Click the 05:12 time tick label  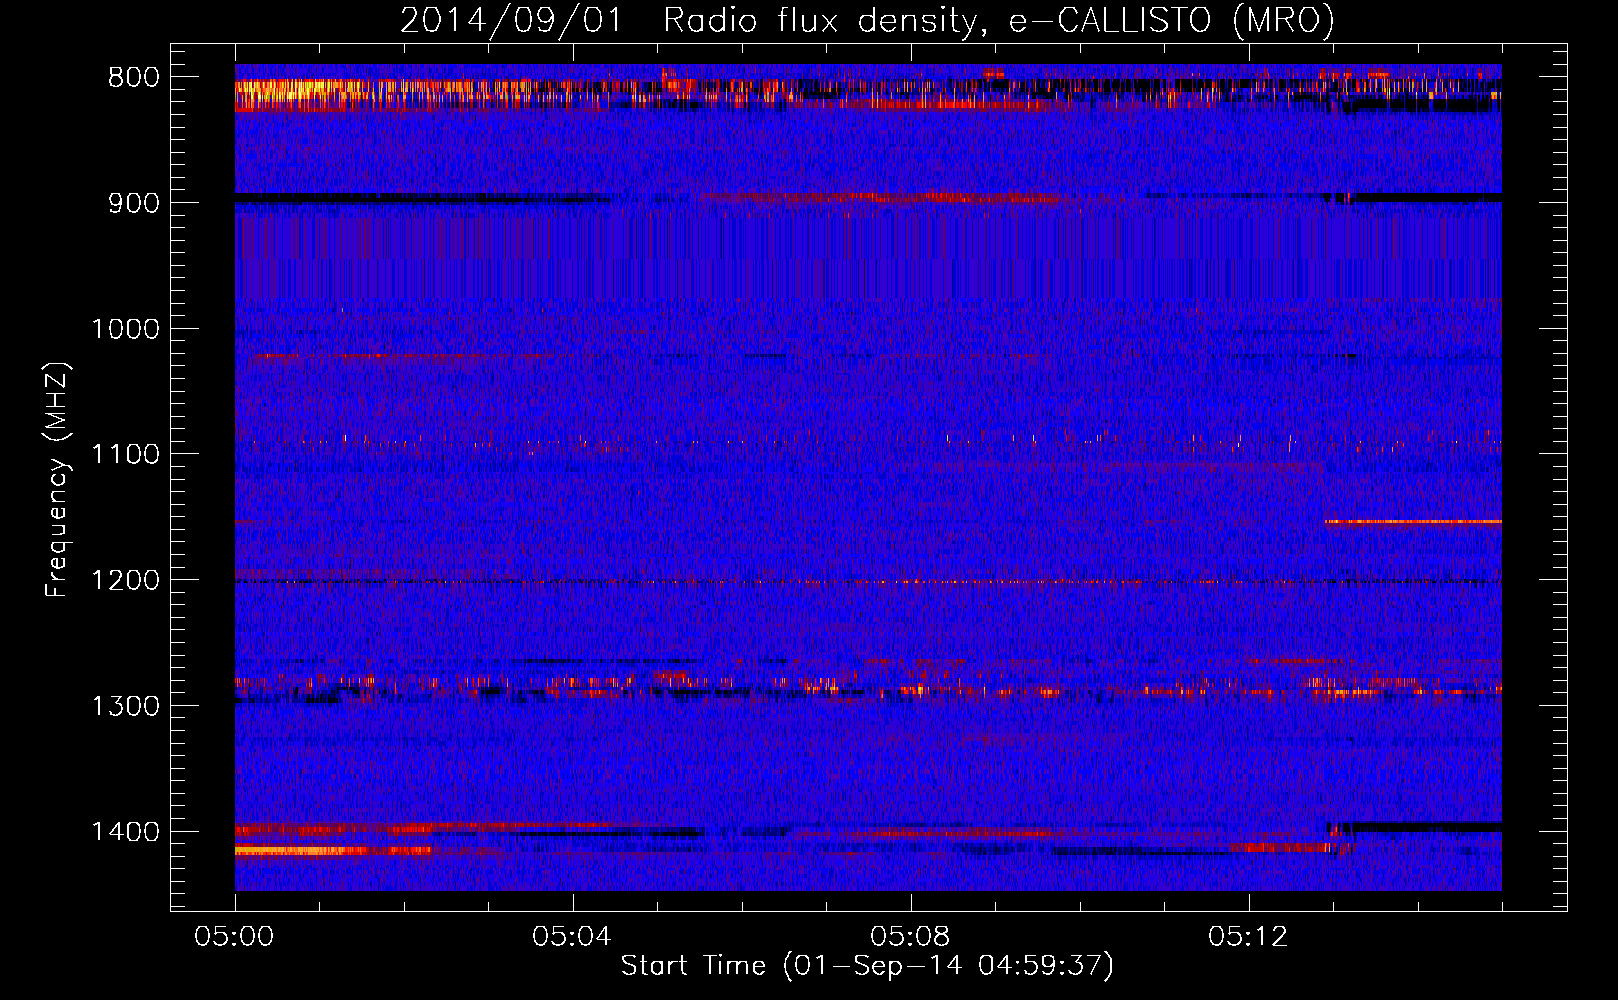pos(1248,937)
